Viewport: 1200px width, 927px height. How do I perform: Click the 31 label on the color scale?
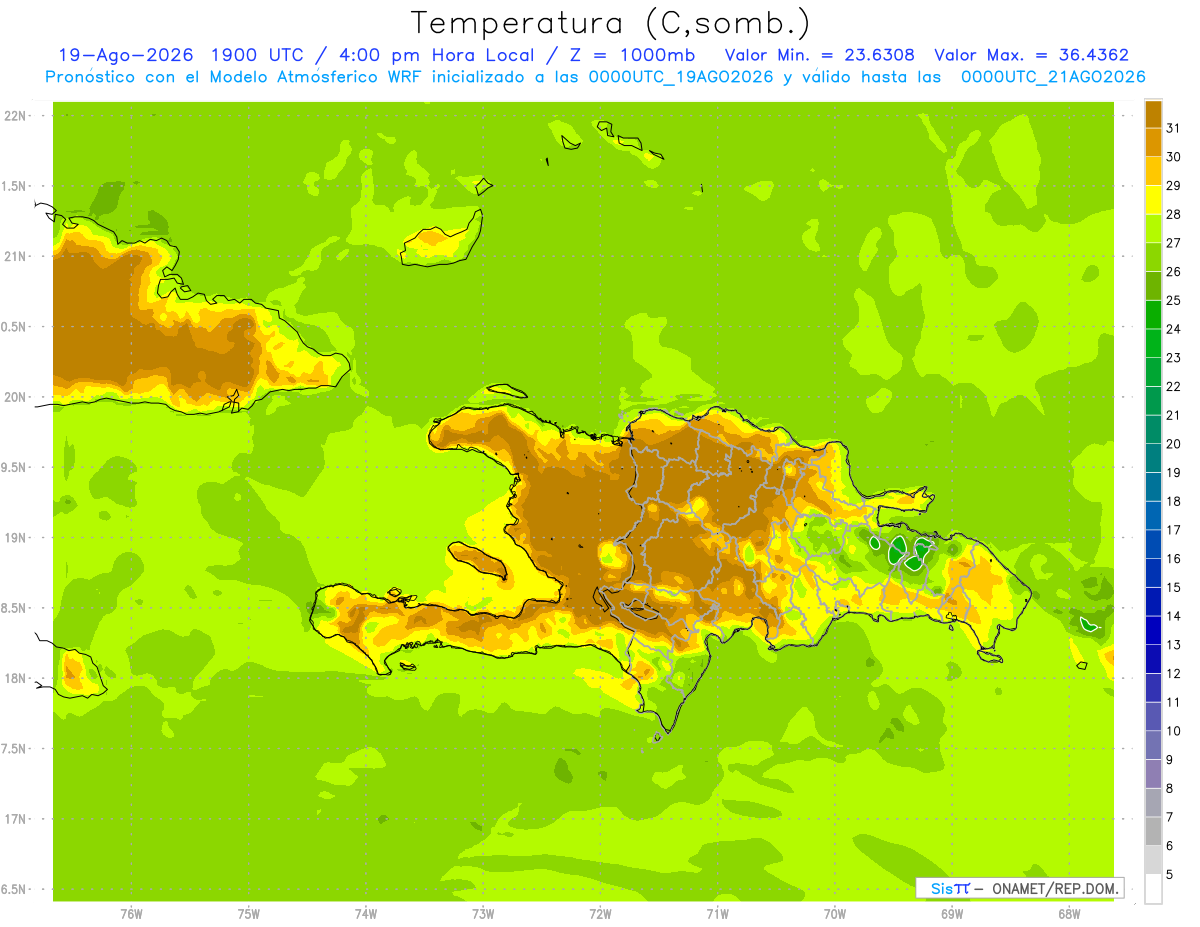point(1173,128)
